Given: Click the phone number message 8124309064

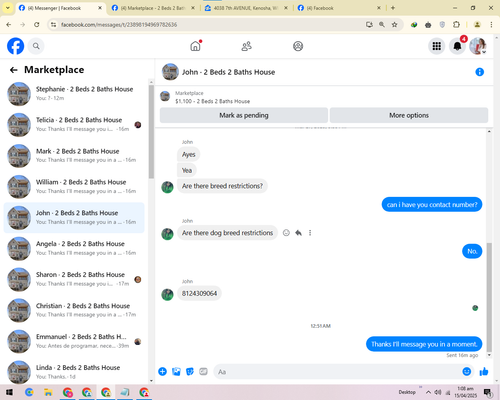Looking at the screenshot, I should click(x=199, y=293).
